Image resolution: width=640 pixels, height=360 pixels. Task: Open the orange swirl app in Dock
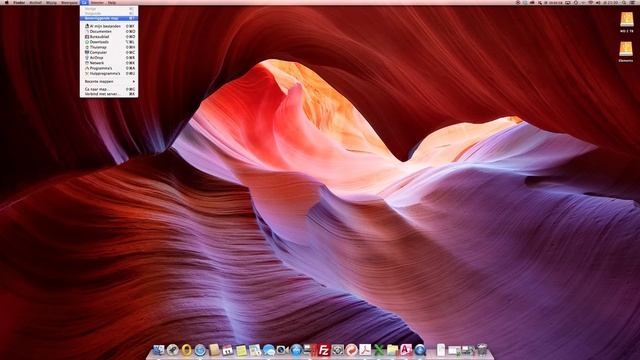pyautogui.click(x=351, y=350)
